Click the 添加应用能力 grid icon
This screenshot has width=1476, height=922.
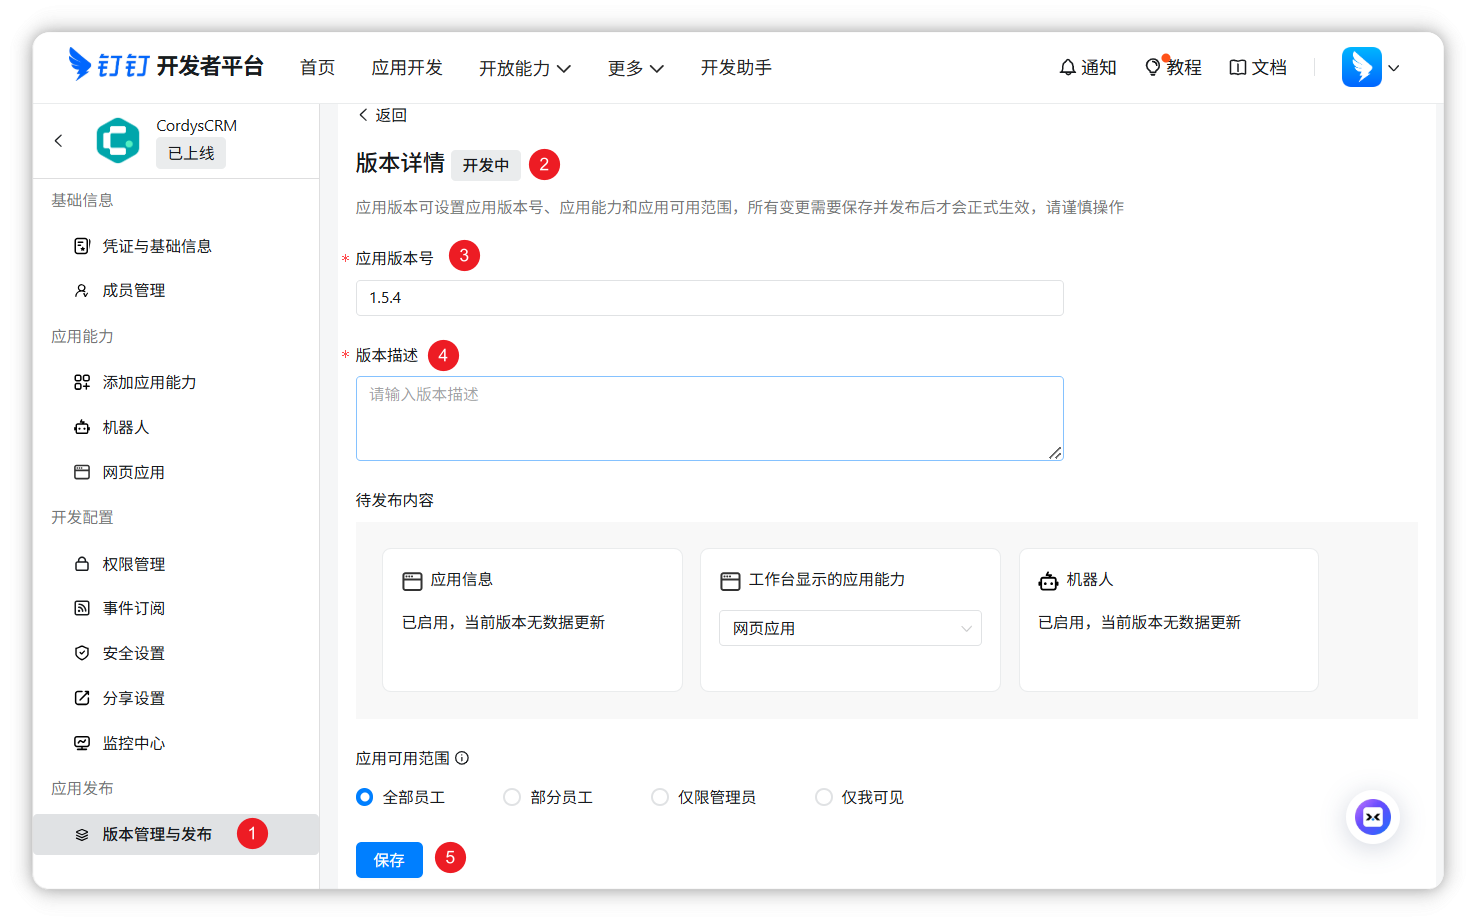click(82, 382)
